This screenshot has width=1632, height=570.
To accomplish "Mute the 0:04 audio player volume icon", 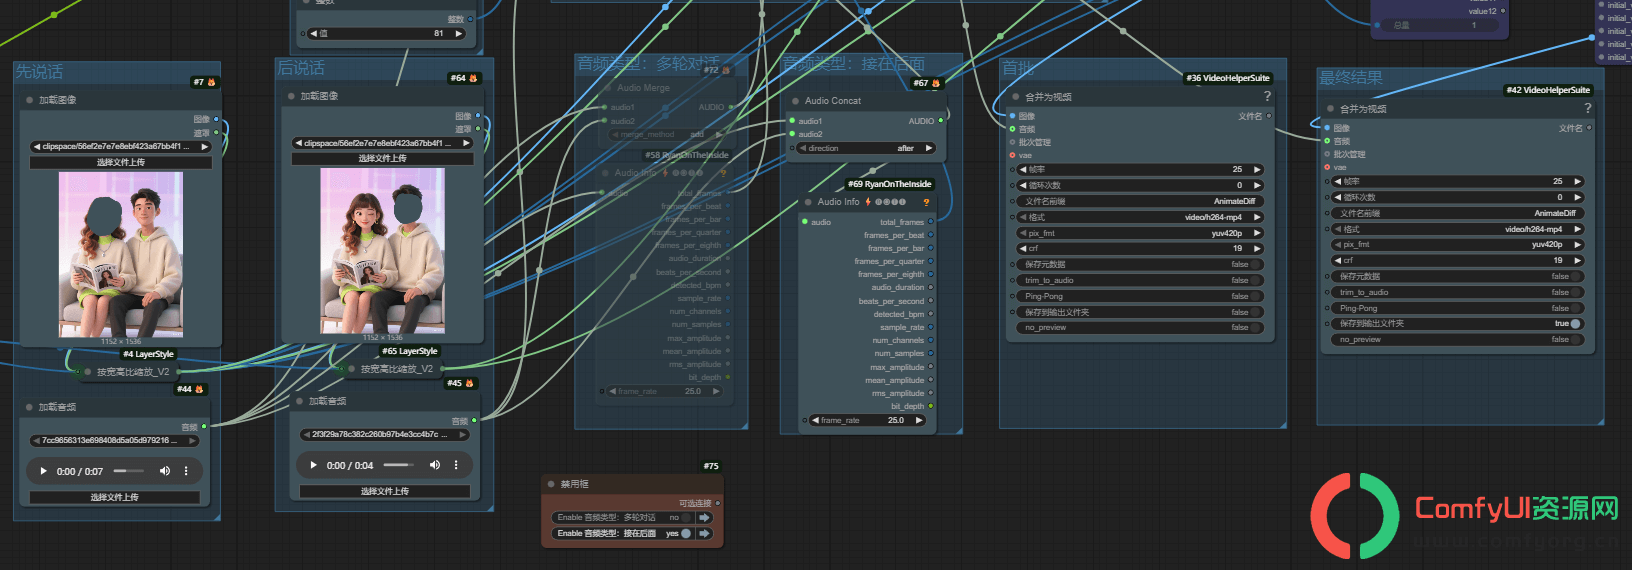I will 435,465.
